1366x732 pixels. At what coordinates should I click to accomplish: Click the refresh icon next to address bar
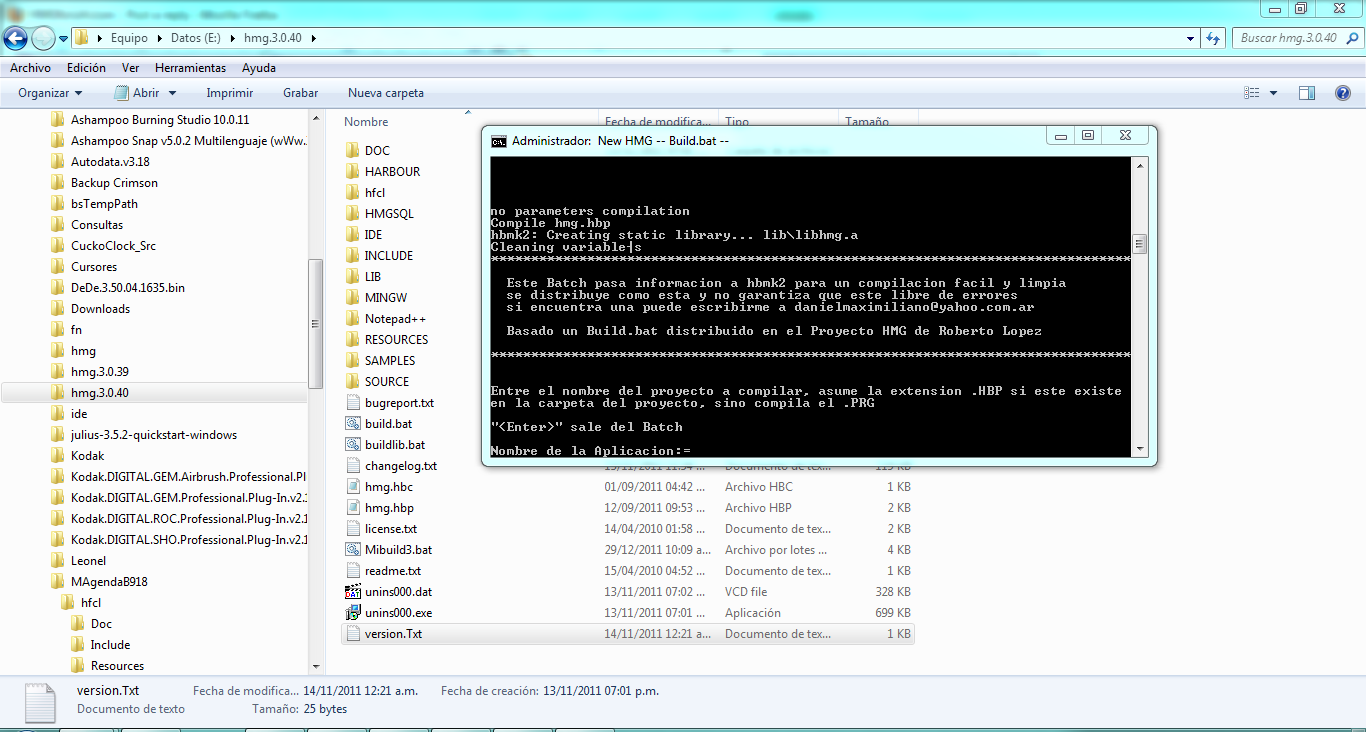(1213, 38)
